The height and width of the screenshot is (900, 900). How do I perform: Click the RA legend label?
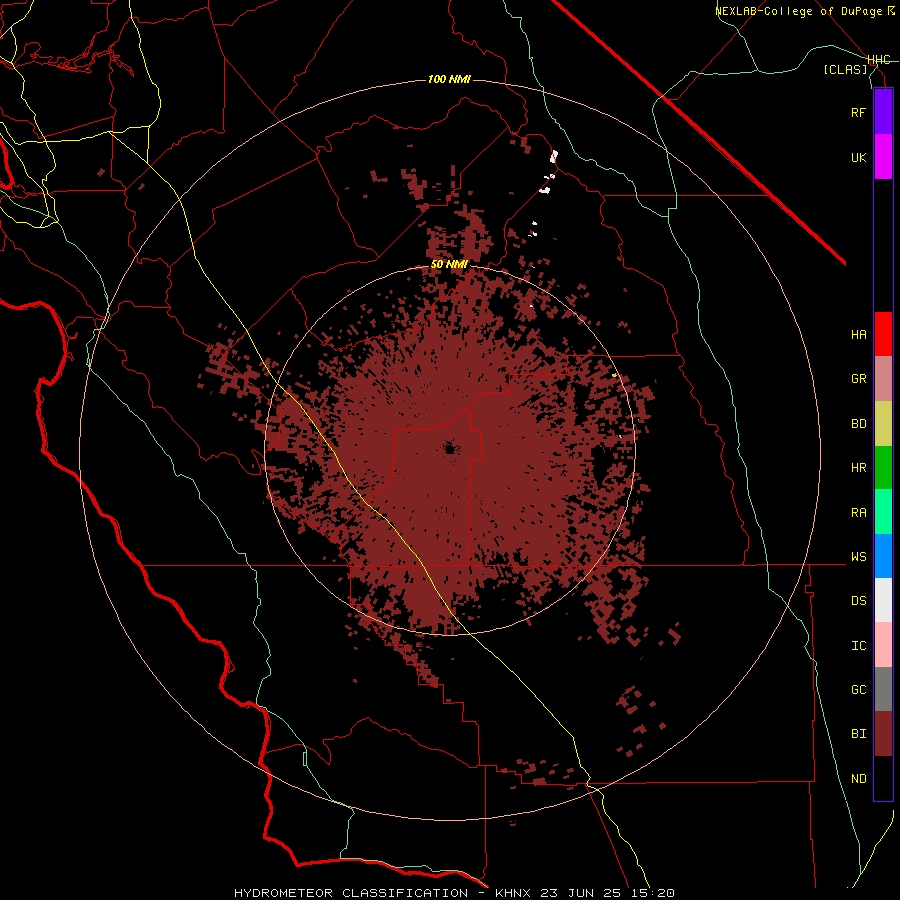[858, 513]
